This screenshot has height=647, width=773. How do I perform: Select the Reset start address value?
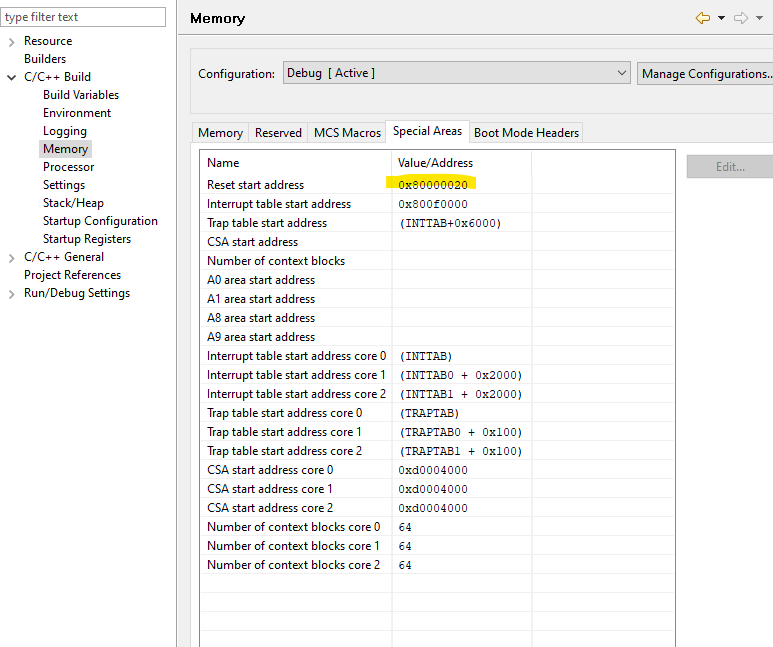click(x=433, y=185)
